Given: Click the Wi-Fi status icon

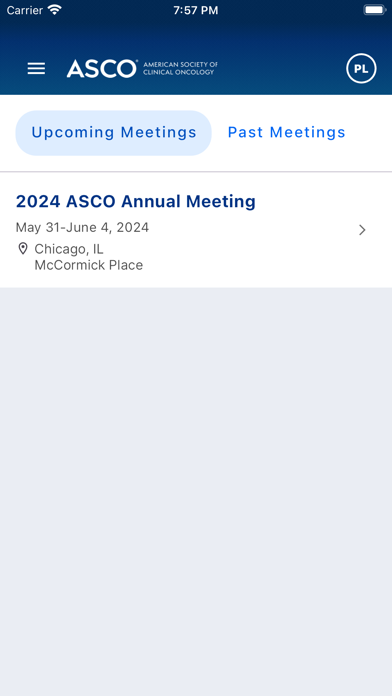Looking at the screenshot, I should (55, 10).
